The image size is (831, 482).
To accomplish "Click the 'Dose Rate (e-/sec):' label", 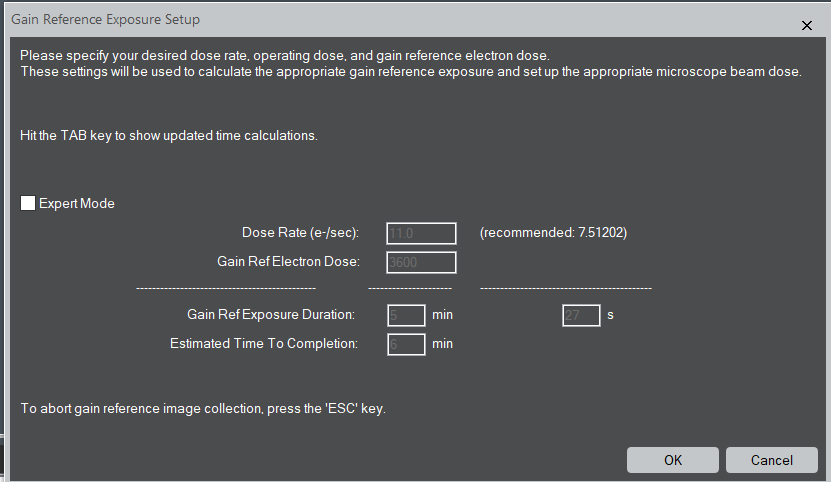I will click(x=300, y=233).
